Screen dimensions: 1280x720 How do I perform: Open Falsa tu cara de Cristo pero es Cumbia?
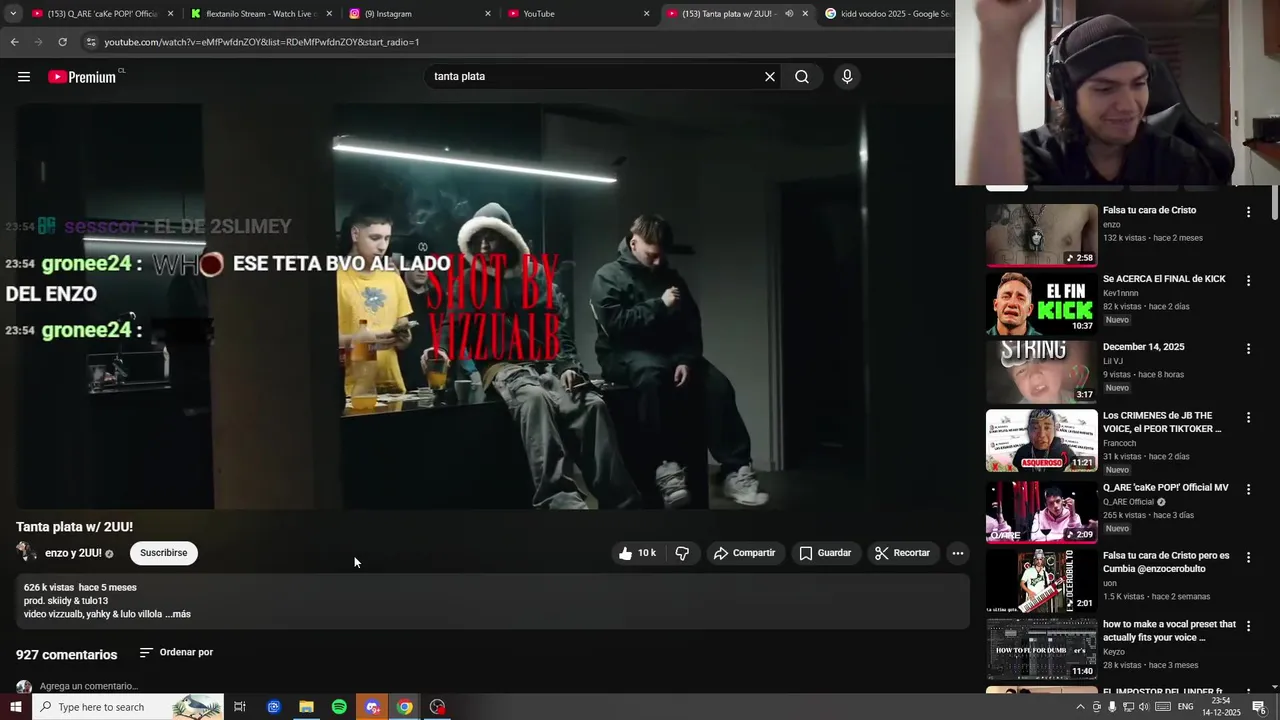pyautogui.click(x=1166, y=562)
